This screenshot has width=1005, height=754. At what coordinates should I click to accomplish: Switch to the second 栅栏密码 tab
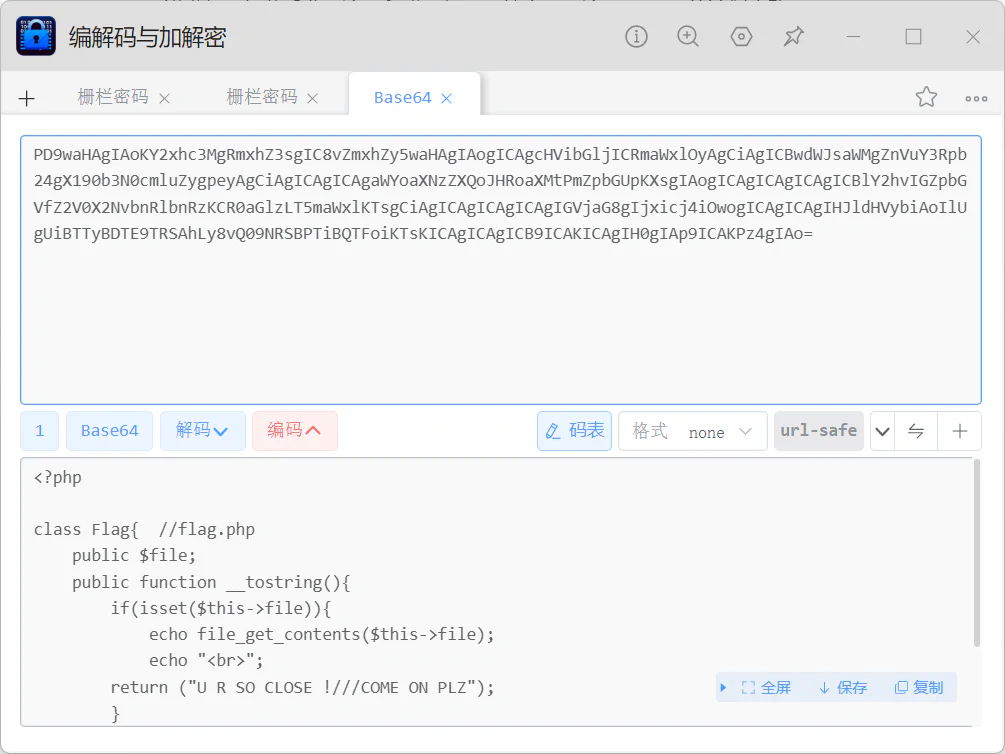262,97
